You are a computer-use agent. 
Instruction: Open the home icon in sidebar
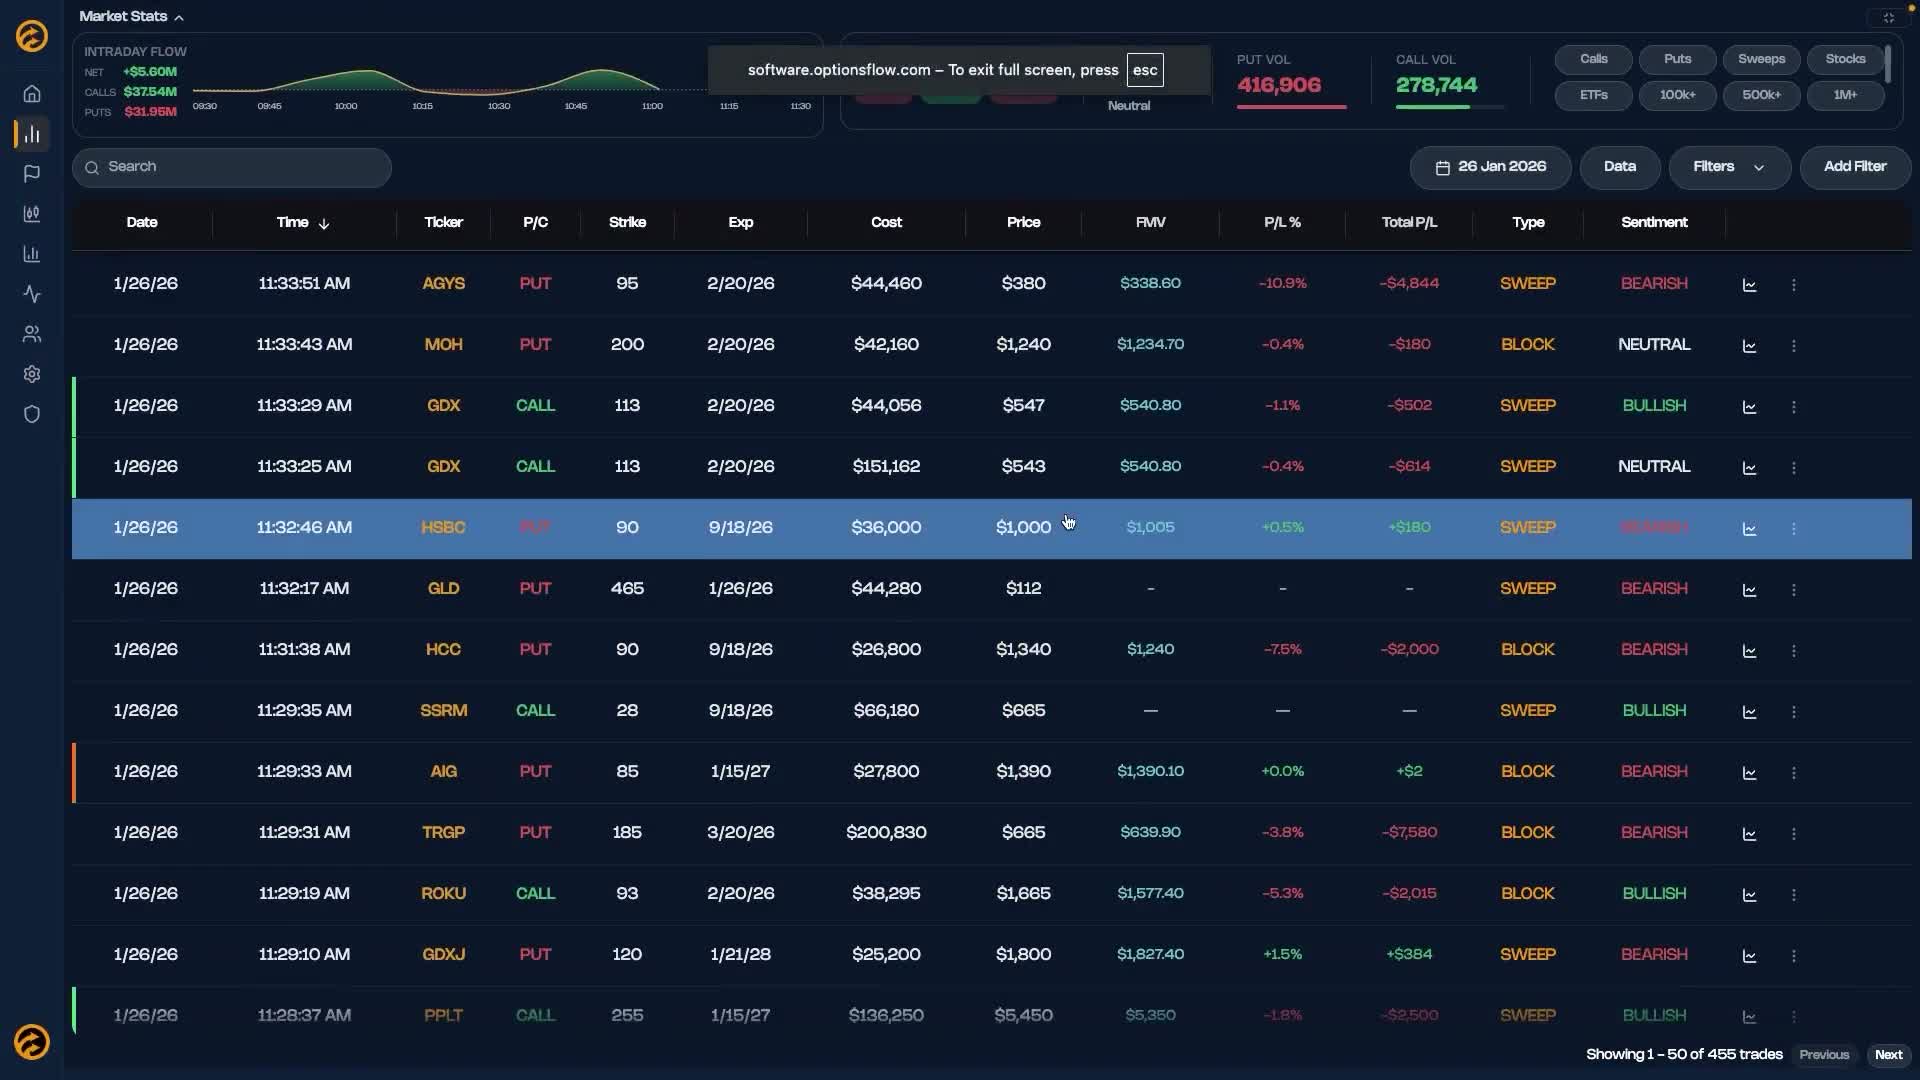click(32, 94)
